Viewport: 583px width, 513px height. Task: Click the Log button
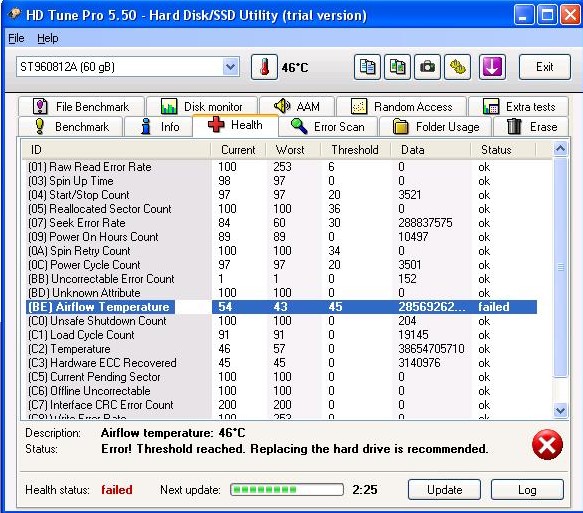[x=527, y=490]
